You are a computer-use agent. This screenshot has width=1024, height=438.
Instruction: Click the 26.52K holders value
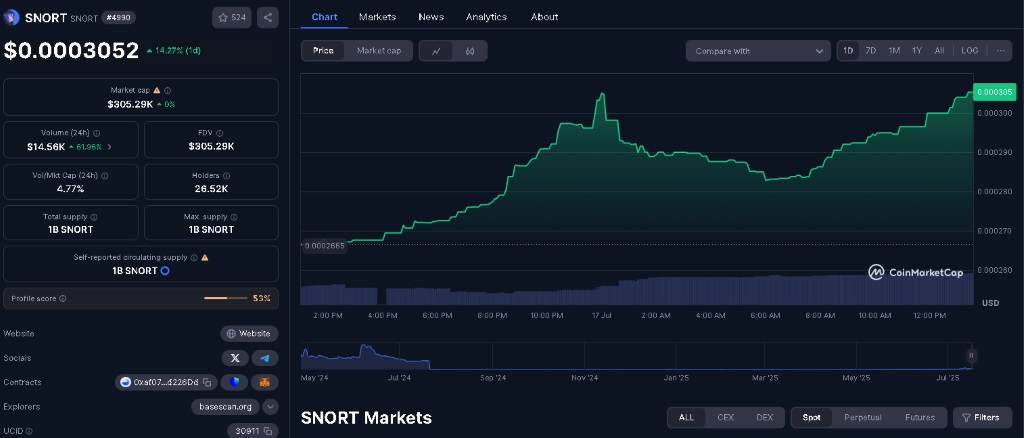211,189
